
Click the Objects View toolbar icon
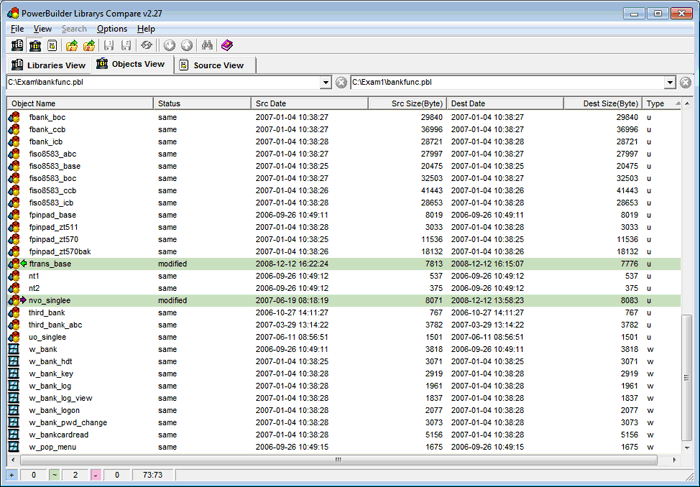click(35, 46)
